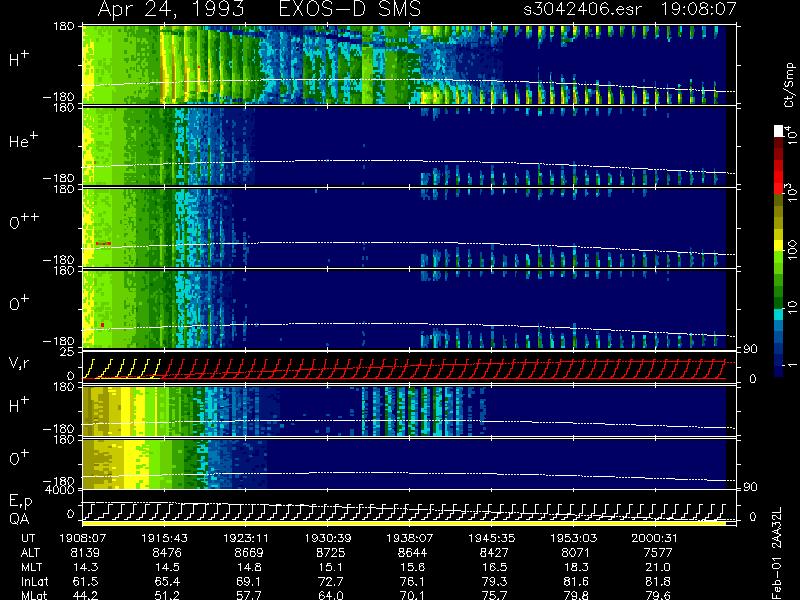
Task: Click ALT value 8071
Action: pos(576,553)
